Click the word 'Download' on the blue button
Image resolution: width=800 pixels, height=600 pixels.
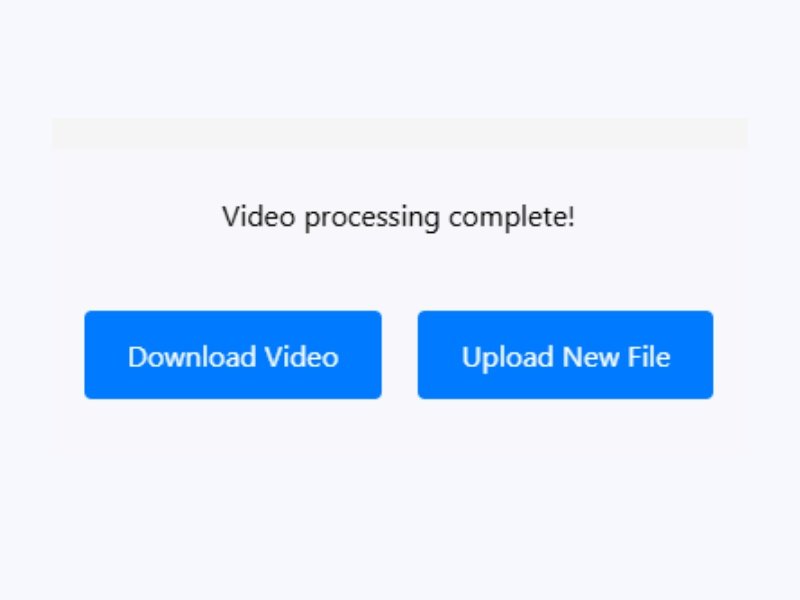pos(191,356)
